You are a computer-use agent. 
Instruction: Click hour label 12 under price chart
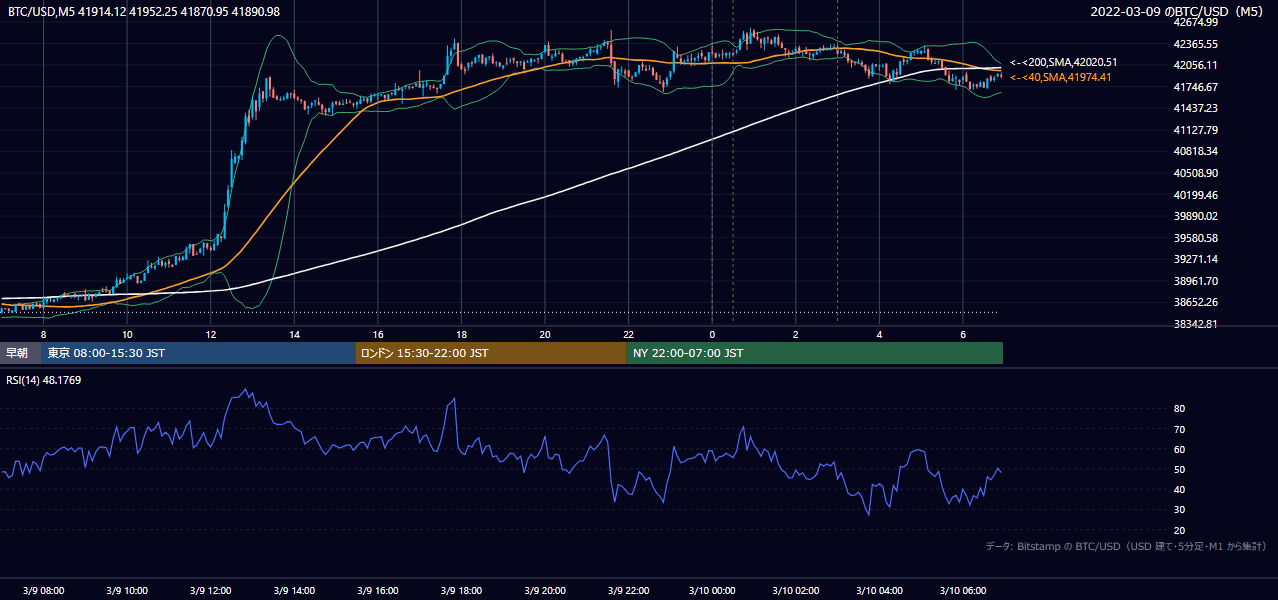point(210,334)
